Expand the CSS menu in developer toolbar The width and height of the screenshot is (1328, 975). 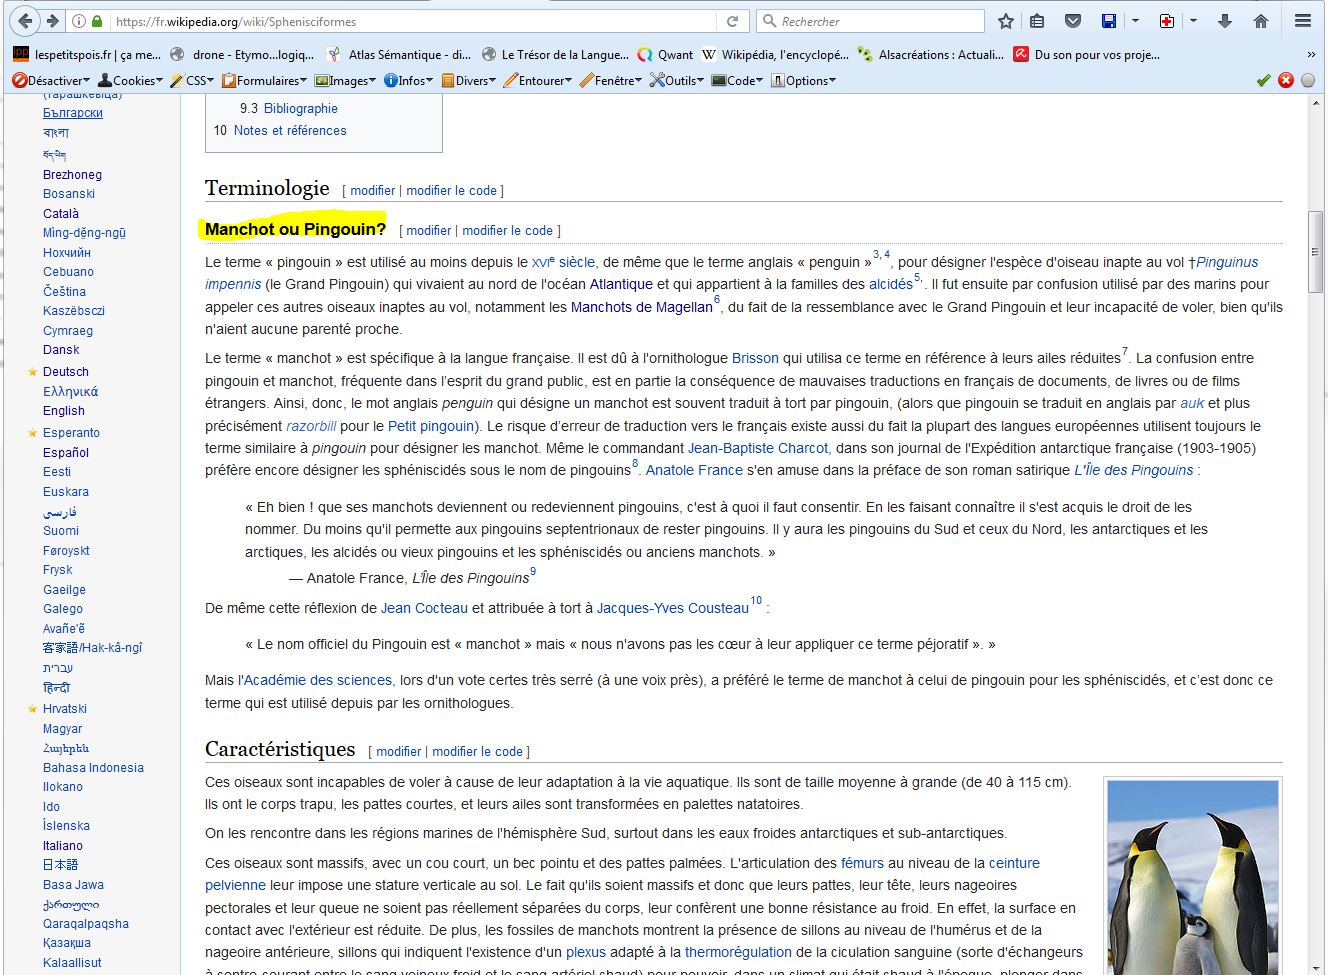tap(192, 80)
